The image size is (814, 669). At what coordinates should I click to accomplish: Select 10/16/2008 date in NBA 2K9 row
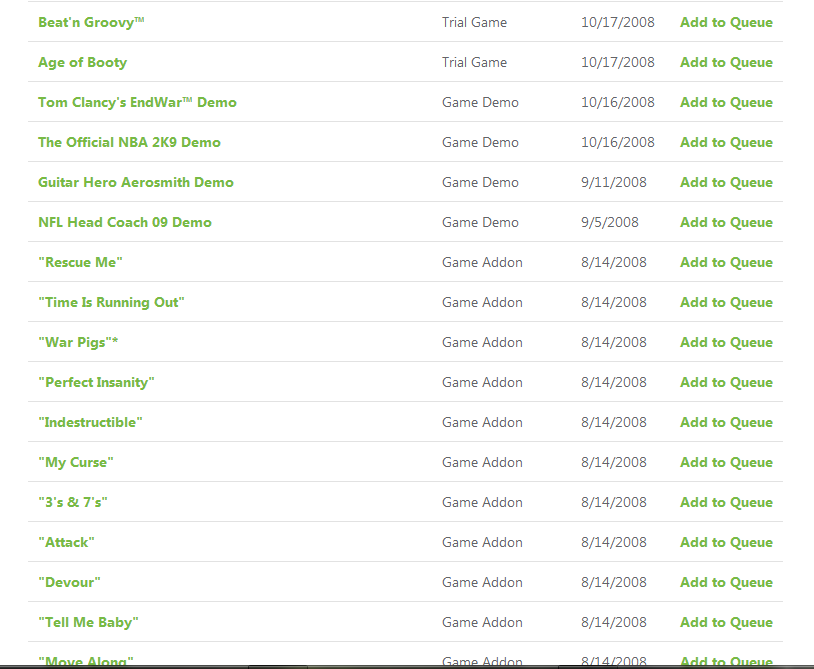click(x=618, y=142)
